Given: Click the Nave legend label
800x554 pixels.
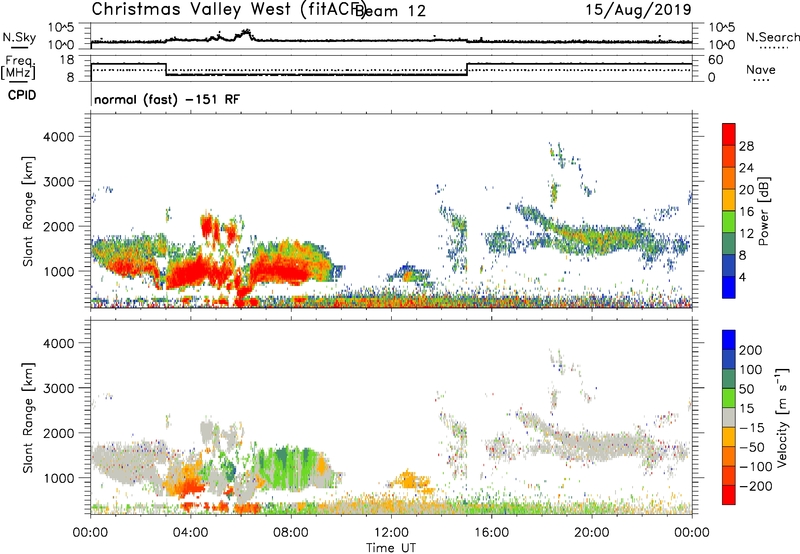Looking at the screenshot, I should pyautogui.click(x=761, y=69).
